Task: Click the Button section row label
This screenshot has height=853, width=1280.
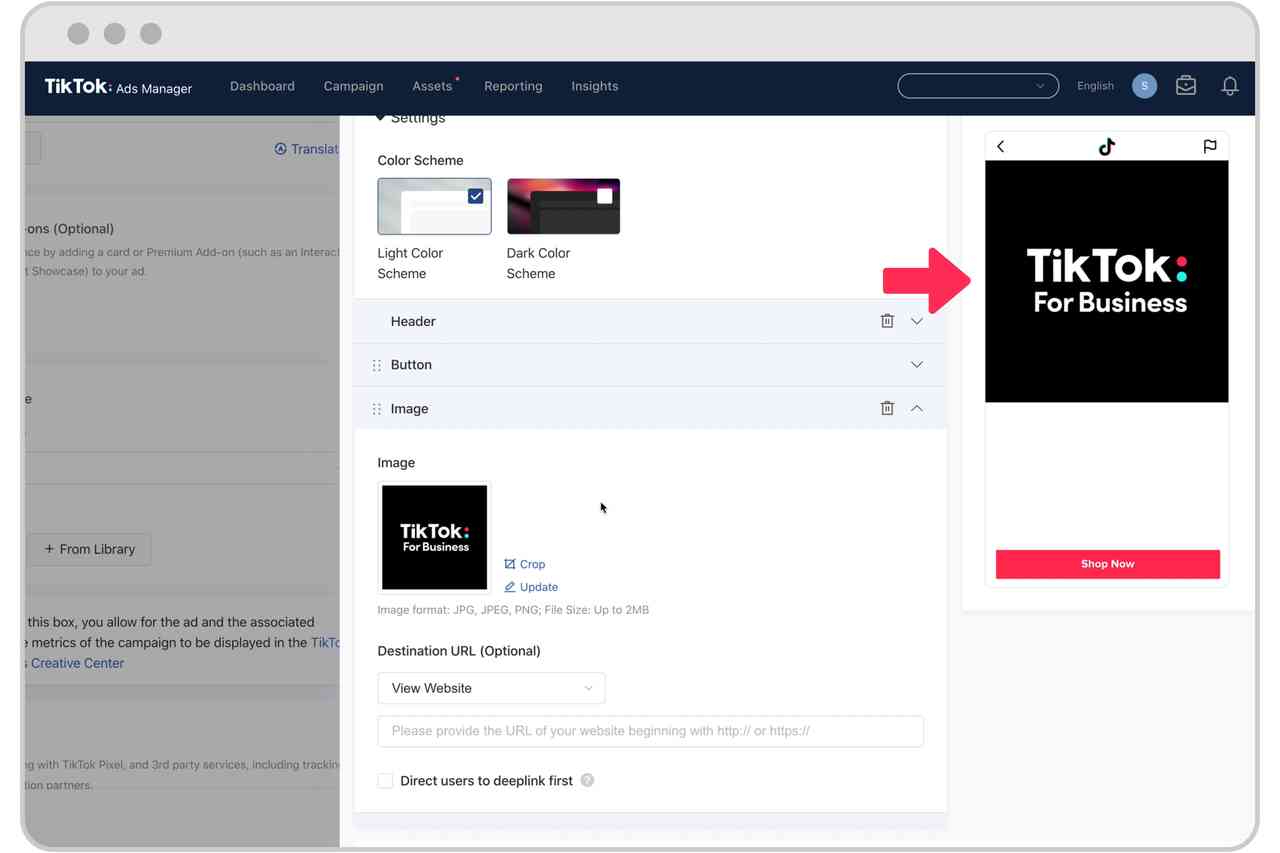Action: point(411,365)
